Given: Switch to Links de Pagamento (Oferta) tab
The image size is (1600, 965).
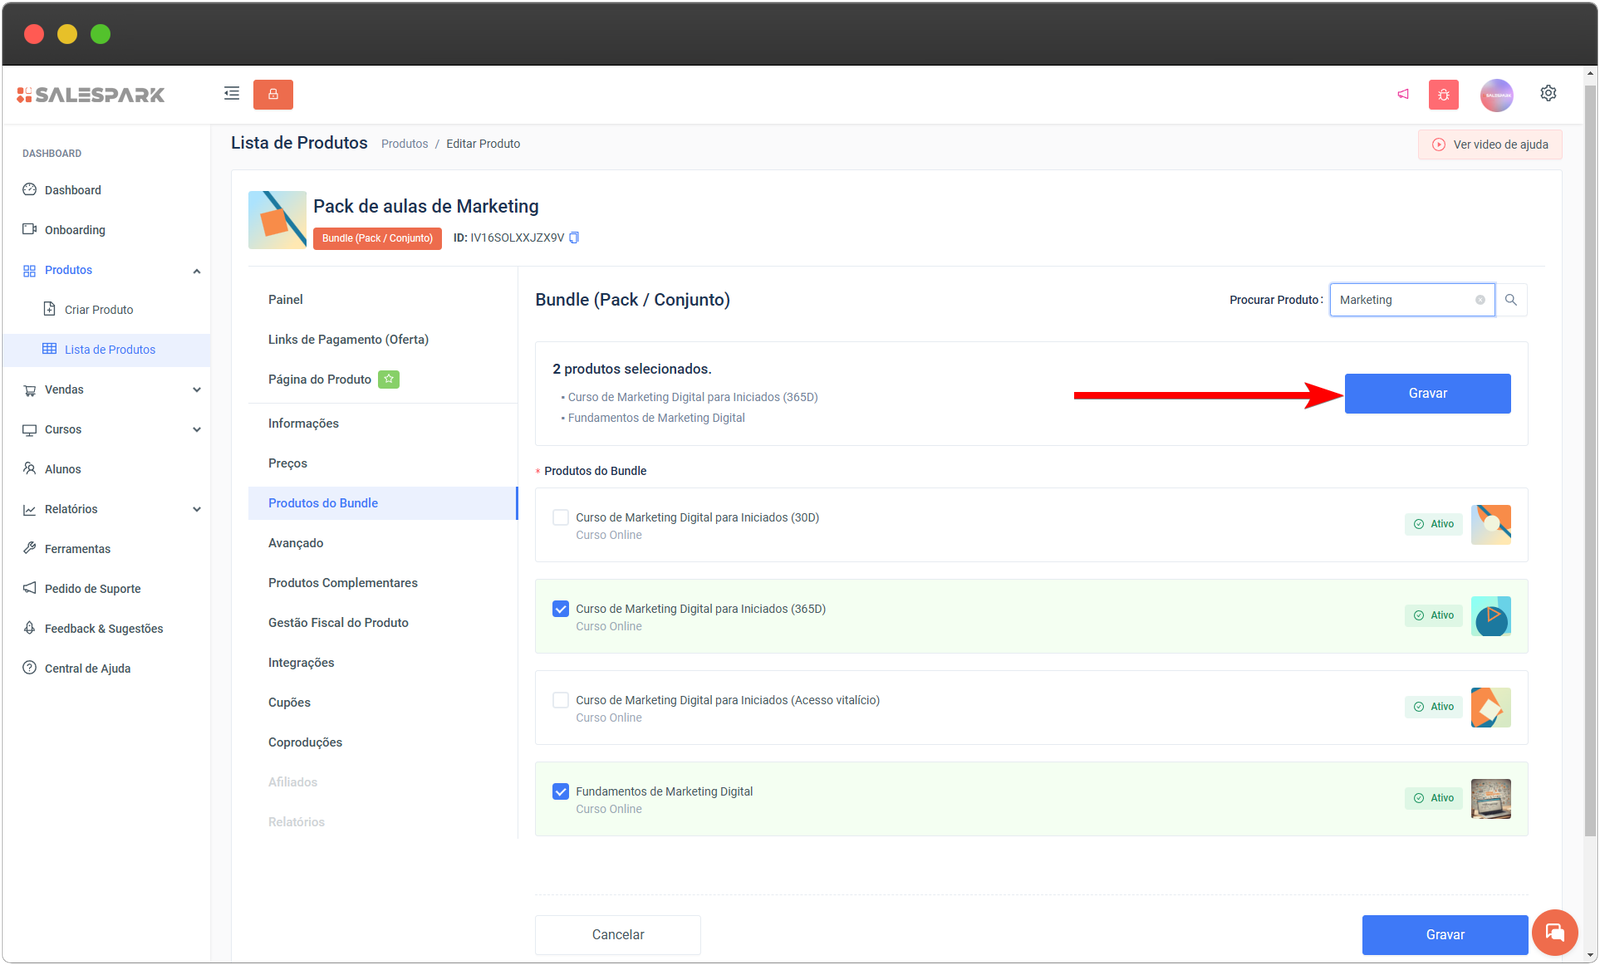Looking at the screenshot, I should (348, 340).
